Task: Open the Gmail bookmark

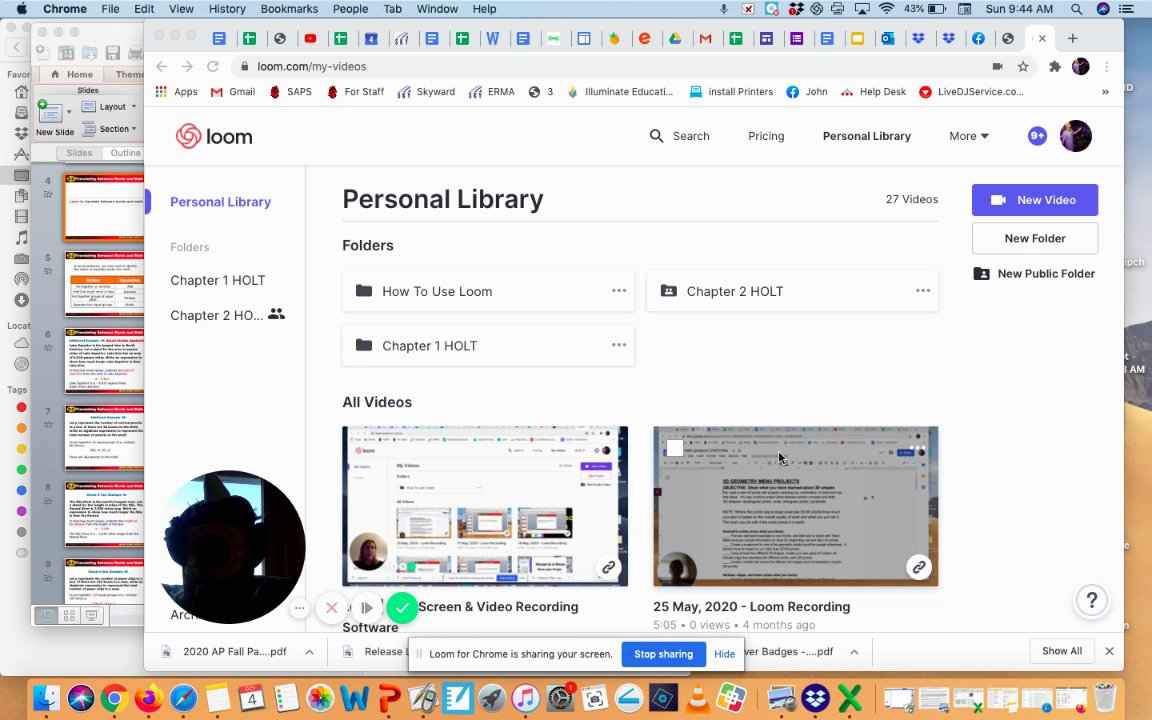Action: pyautogui.click(x=233, y=92)
